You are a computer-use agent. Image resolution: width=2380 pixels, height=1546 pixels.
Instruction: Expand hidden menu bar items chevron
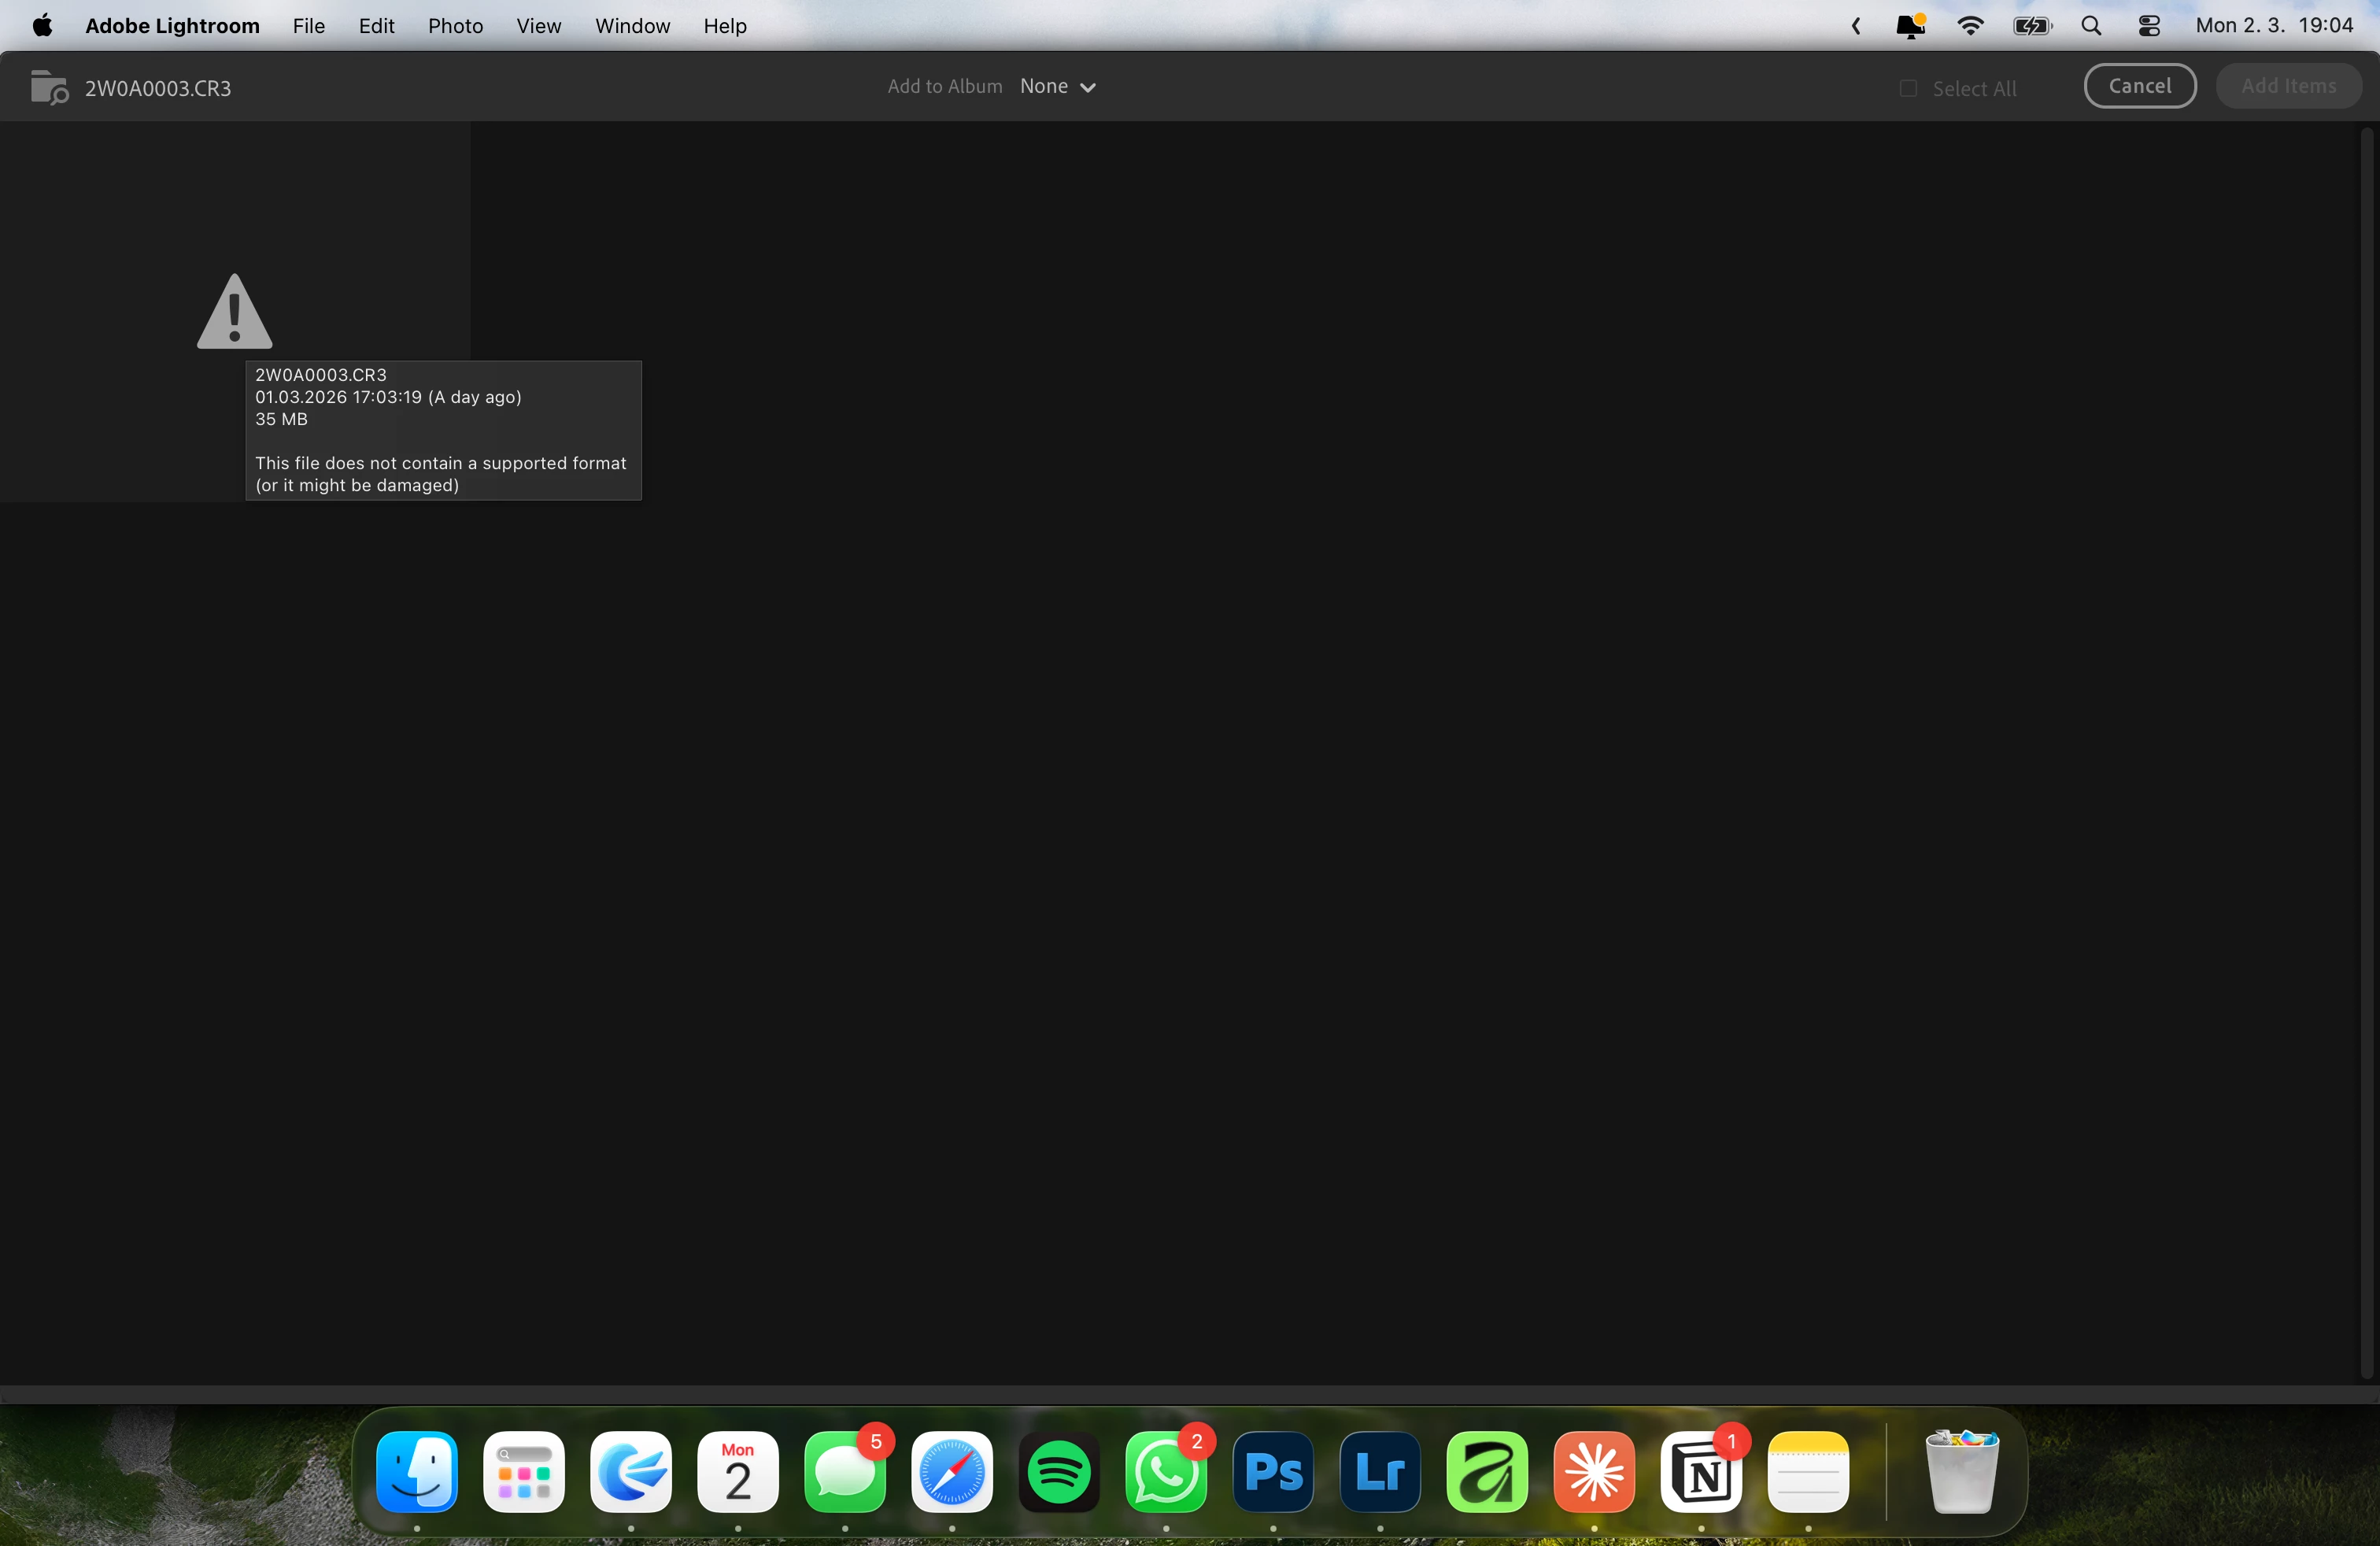point(1856,26)
